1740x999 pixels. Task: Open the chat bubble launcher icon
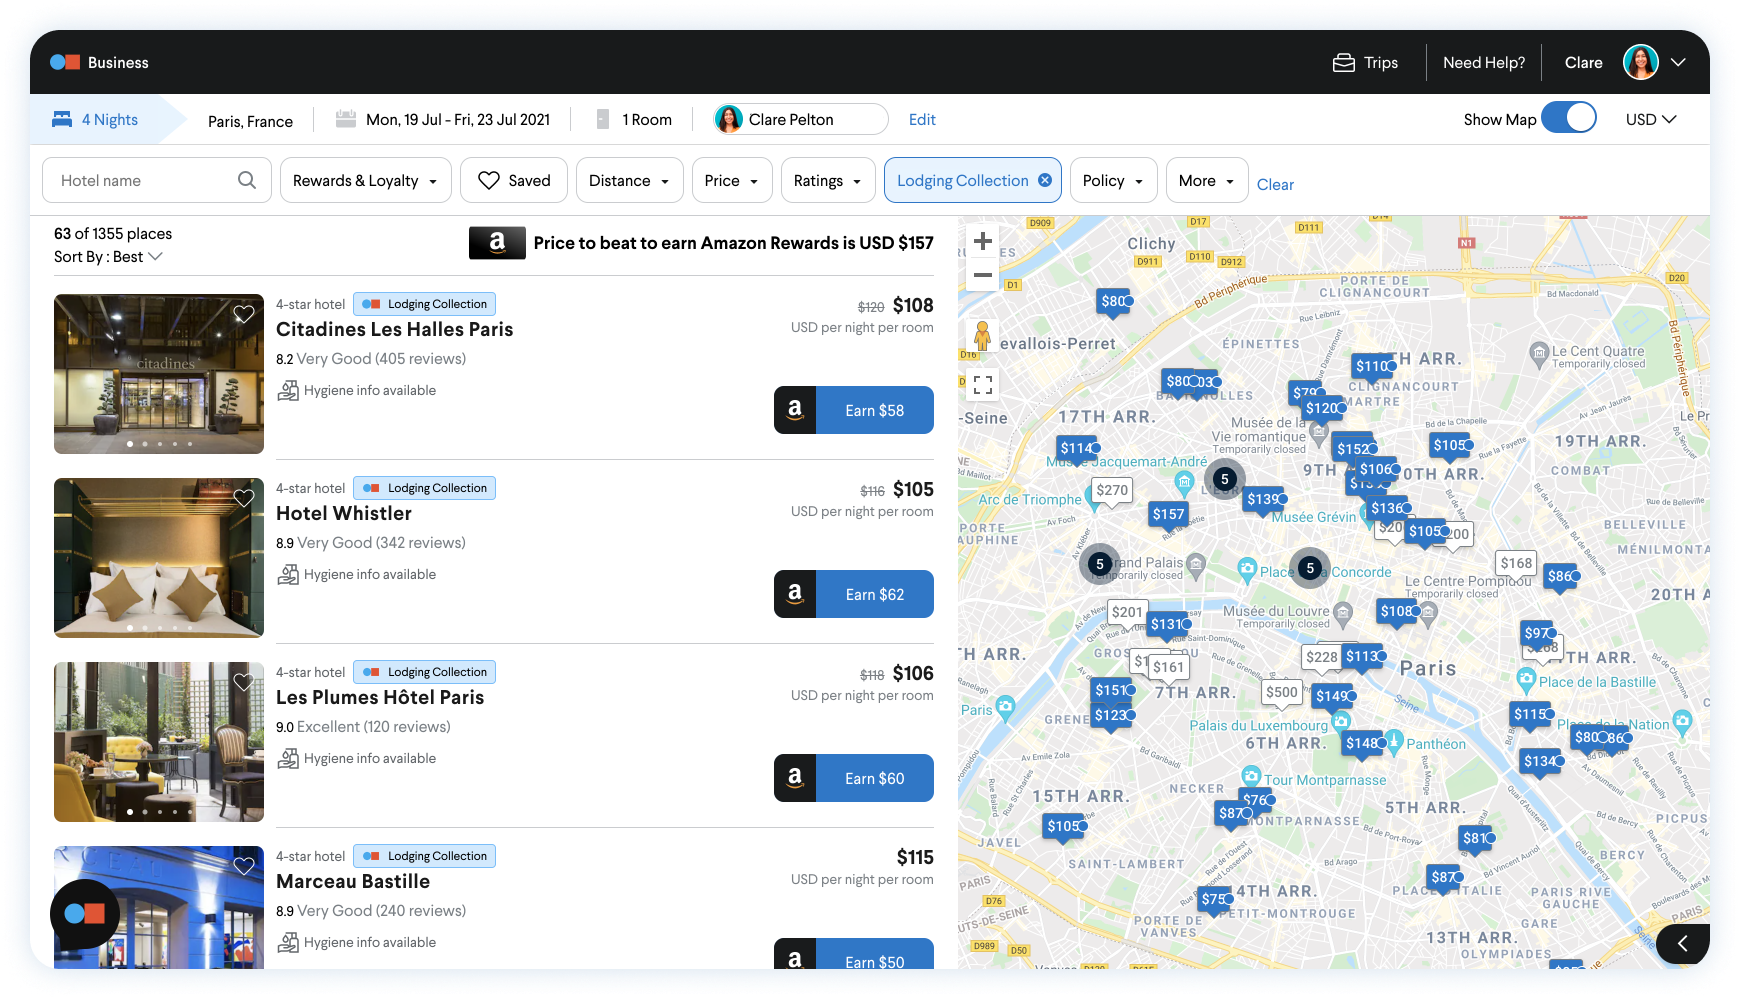[85, 913]
